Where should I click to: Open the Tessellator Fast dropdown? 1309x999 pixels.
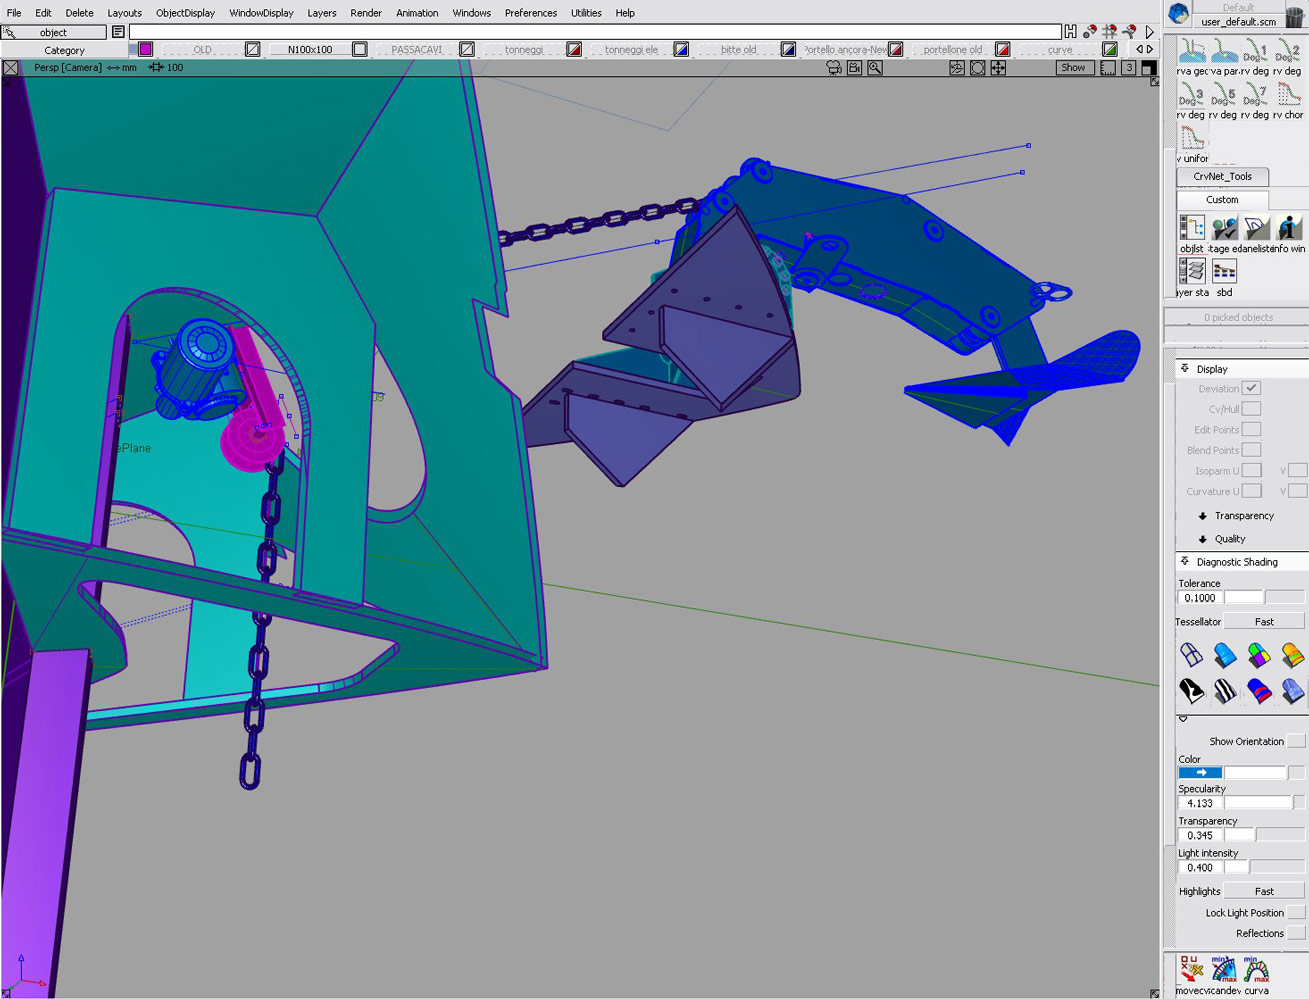pyautogui.click(x=1264, y=622)
